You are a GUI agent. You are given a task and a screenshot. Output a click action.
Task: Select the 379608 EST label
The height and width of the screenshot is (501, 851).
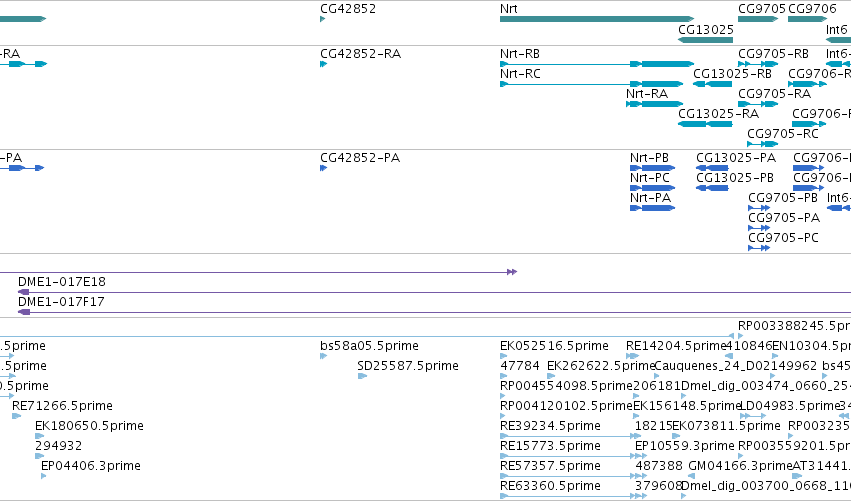coord(658,486)
